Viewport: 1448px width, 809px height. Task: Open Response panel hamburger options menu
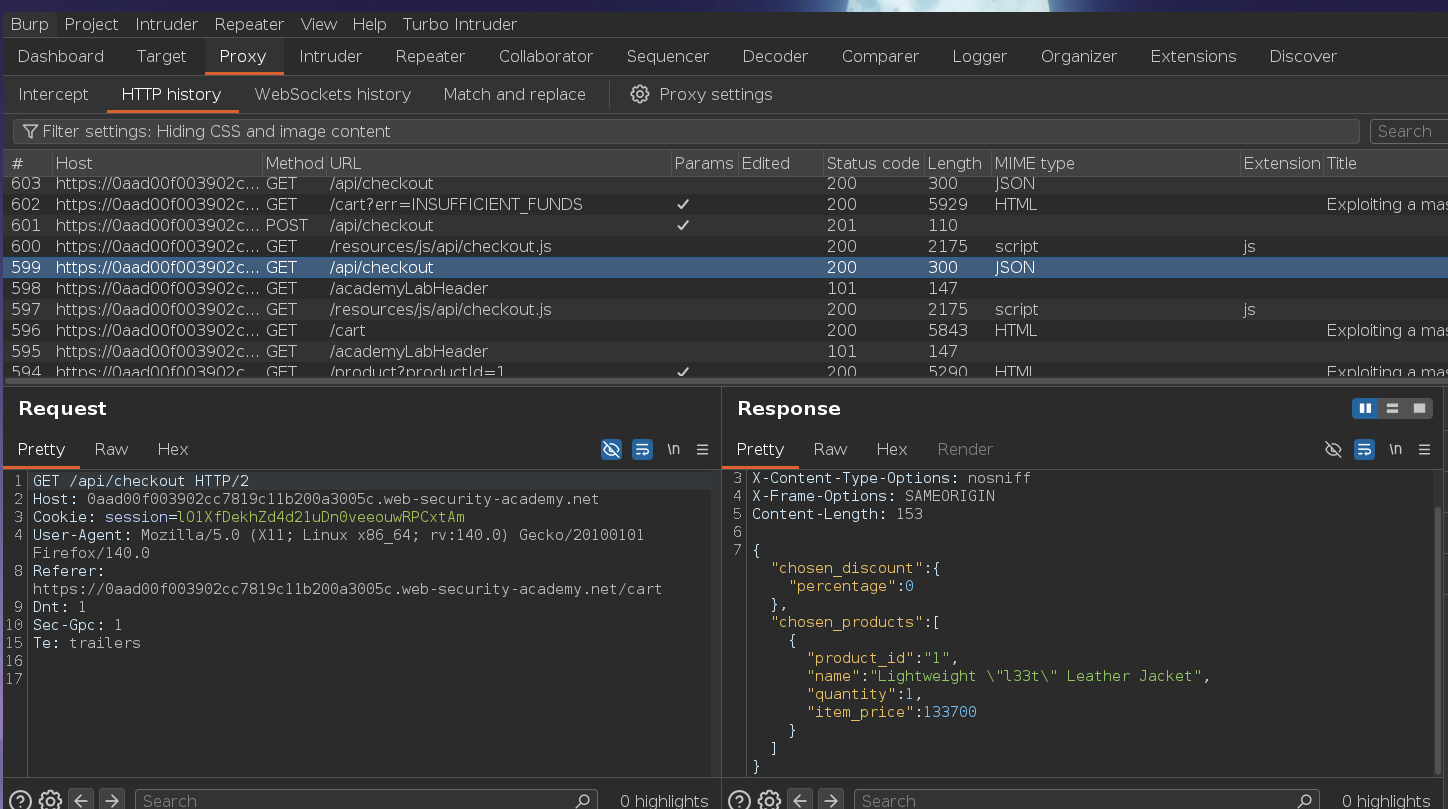1424,449
